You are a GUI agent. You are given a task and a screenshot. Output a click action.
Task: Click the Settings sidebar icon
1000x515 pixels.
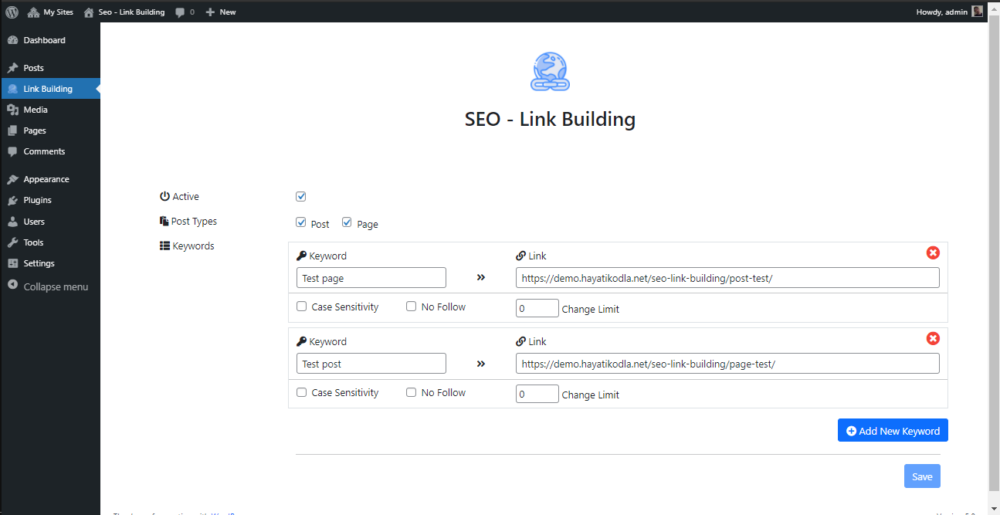pyautogui.click(x=12, y=263)
